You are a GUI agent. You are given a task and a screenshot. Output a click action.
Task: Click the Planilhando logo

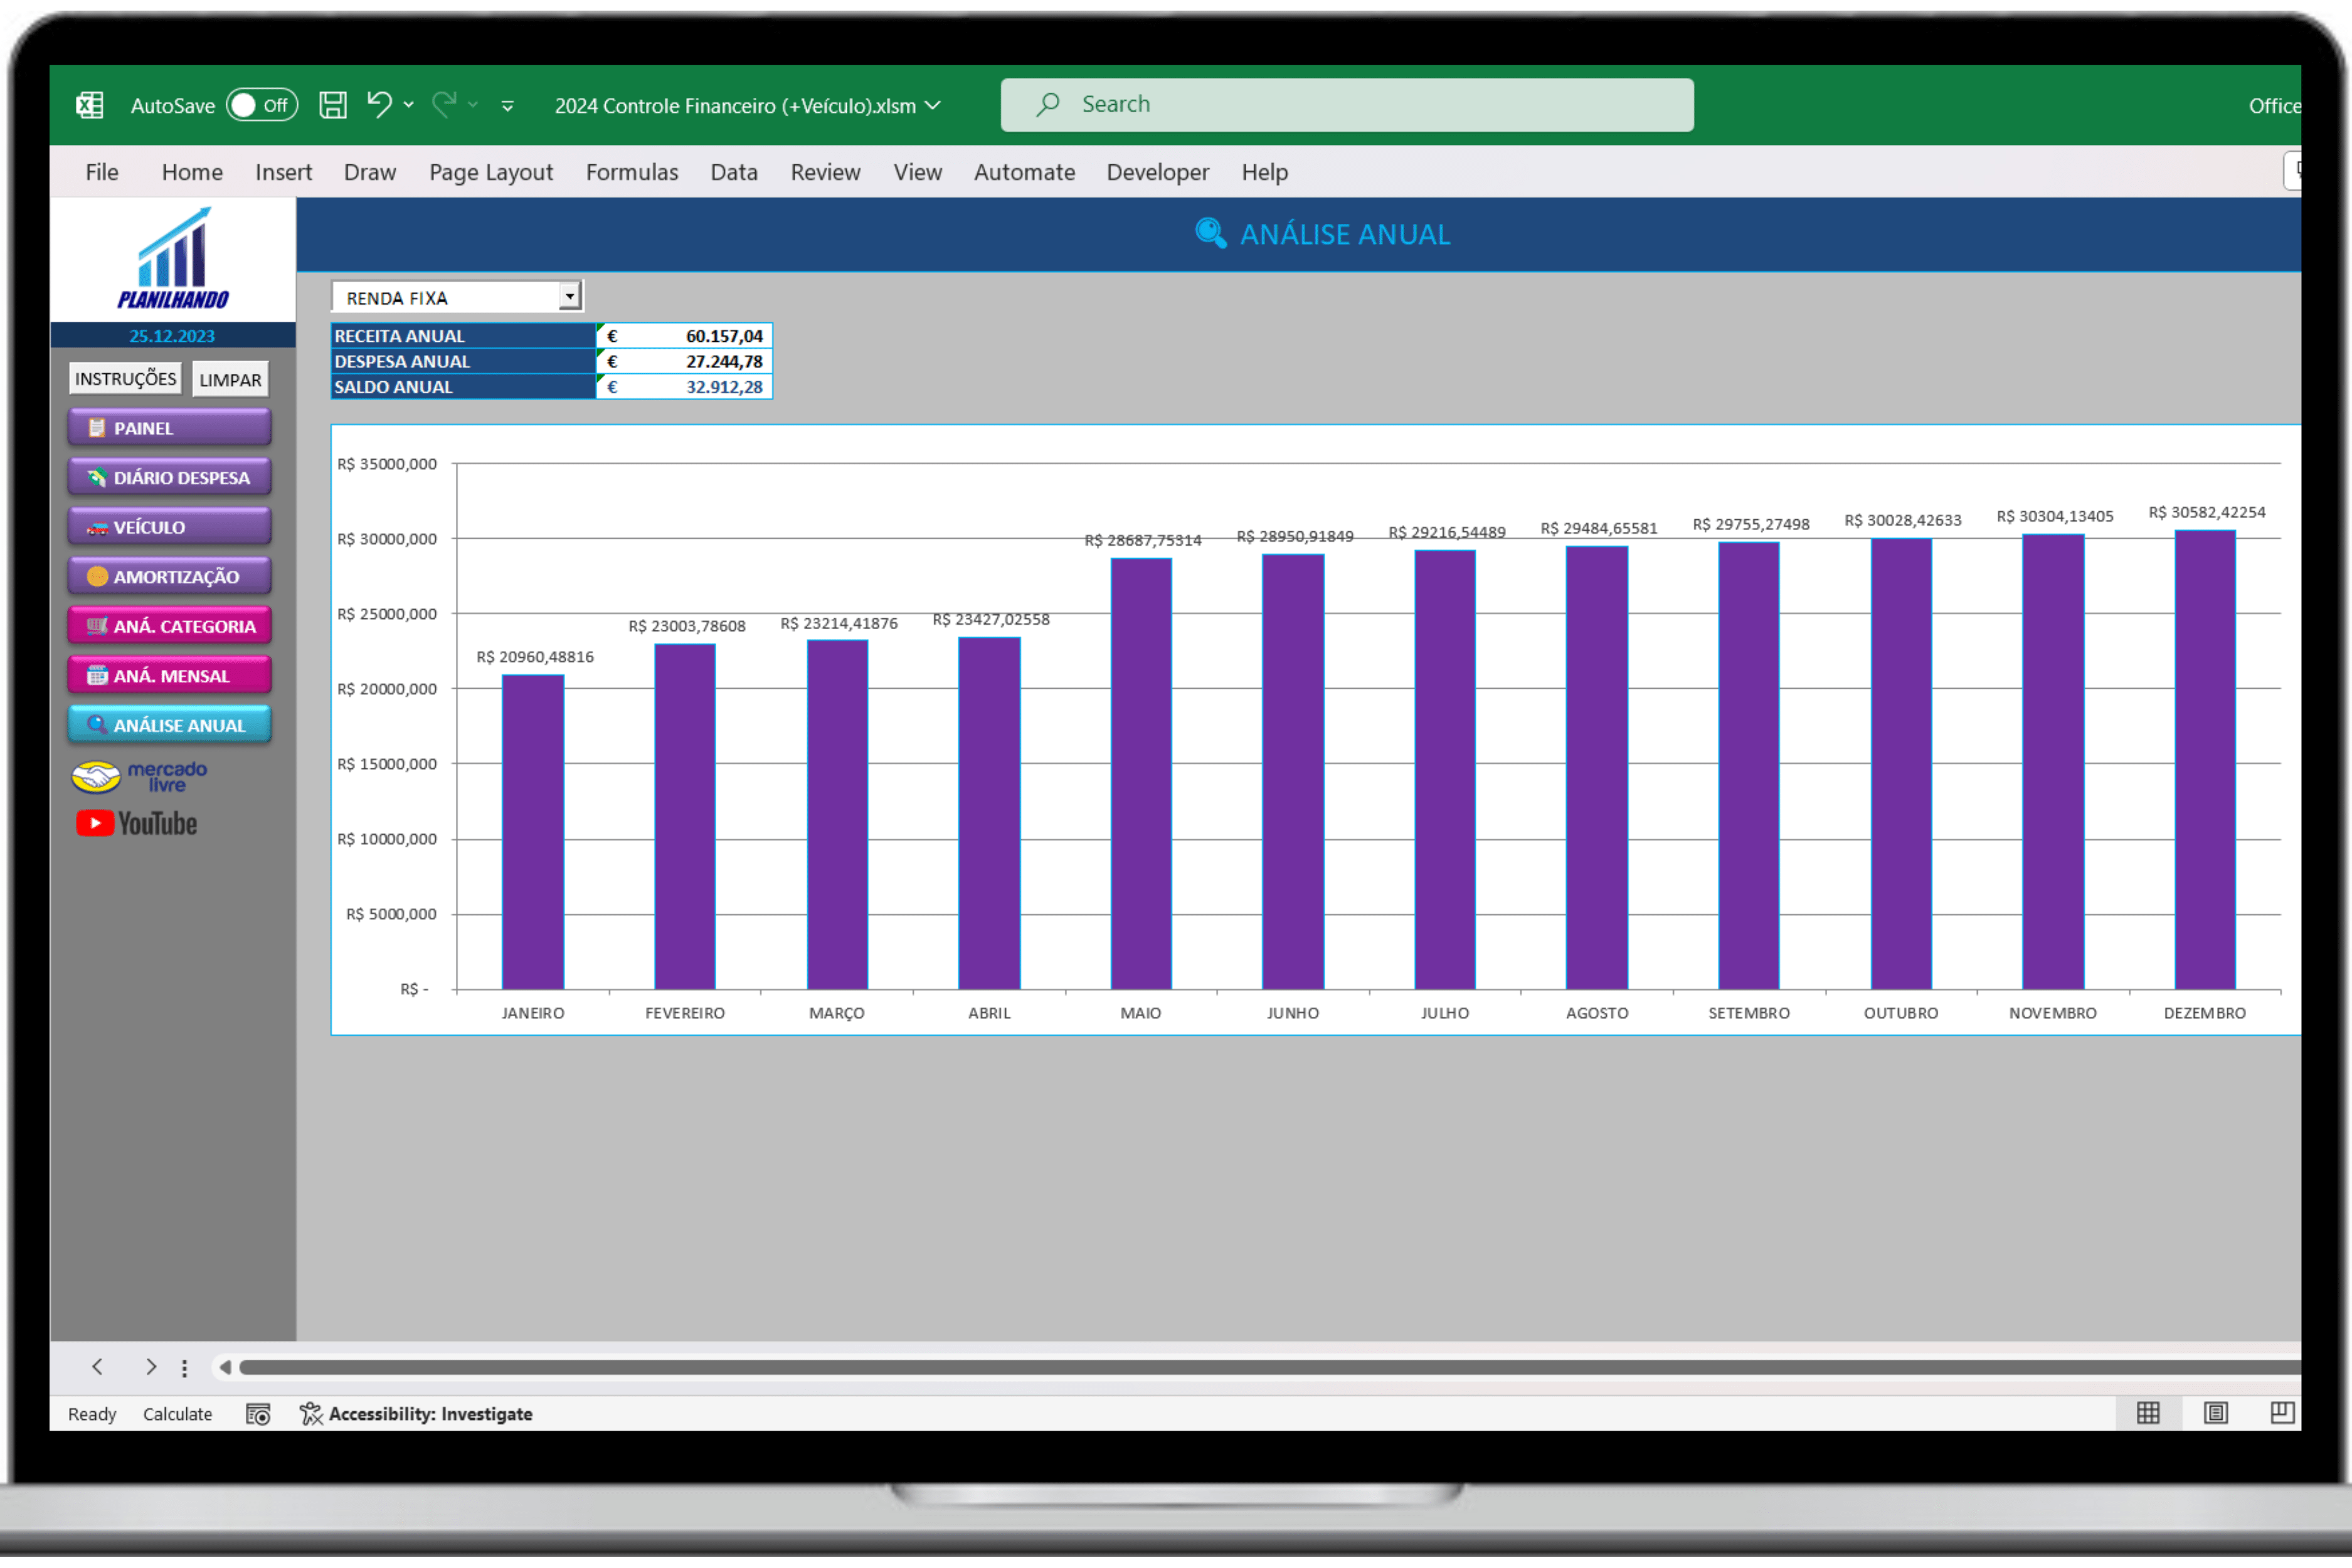[x=173, y=258]
